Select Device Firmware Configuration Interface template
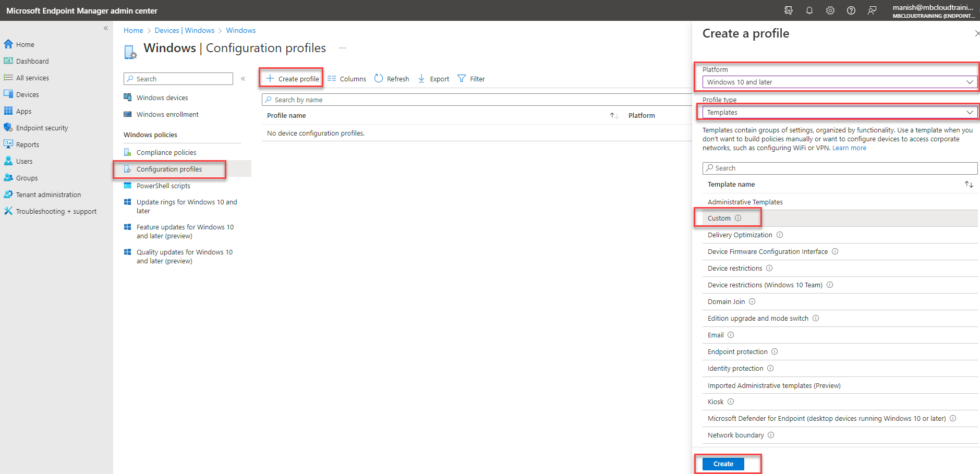The width and height of the screenshot is (980, 474). [840, 251]
